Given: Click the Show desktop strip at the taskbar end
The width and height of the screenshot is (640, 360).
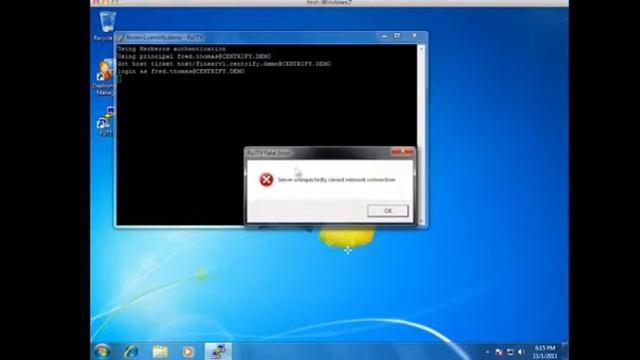Looking at the screenshot, I should click(x=565, y=351).
